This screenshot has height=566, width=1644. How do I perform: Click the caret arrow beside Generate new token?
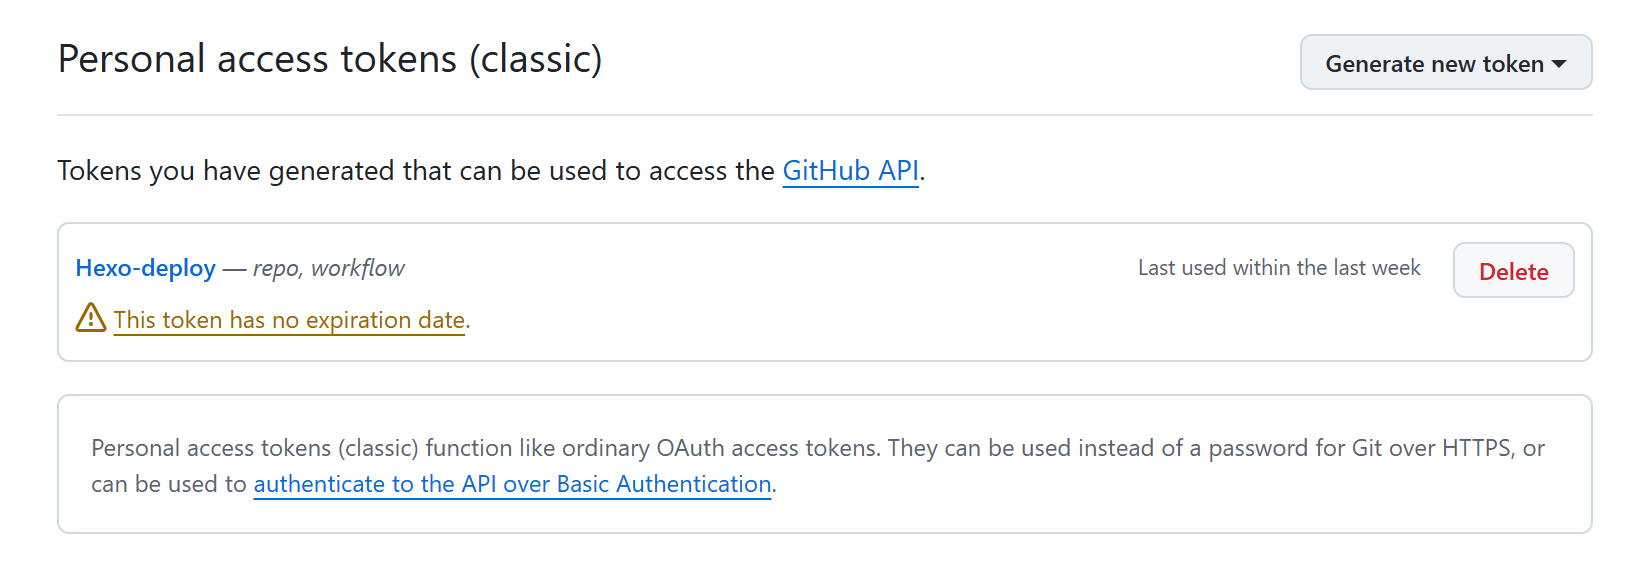[x=1559, y=64]
